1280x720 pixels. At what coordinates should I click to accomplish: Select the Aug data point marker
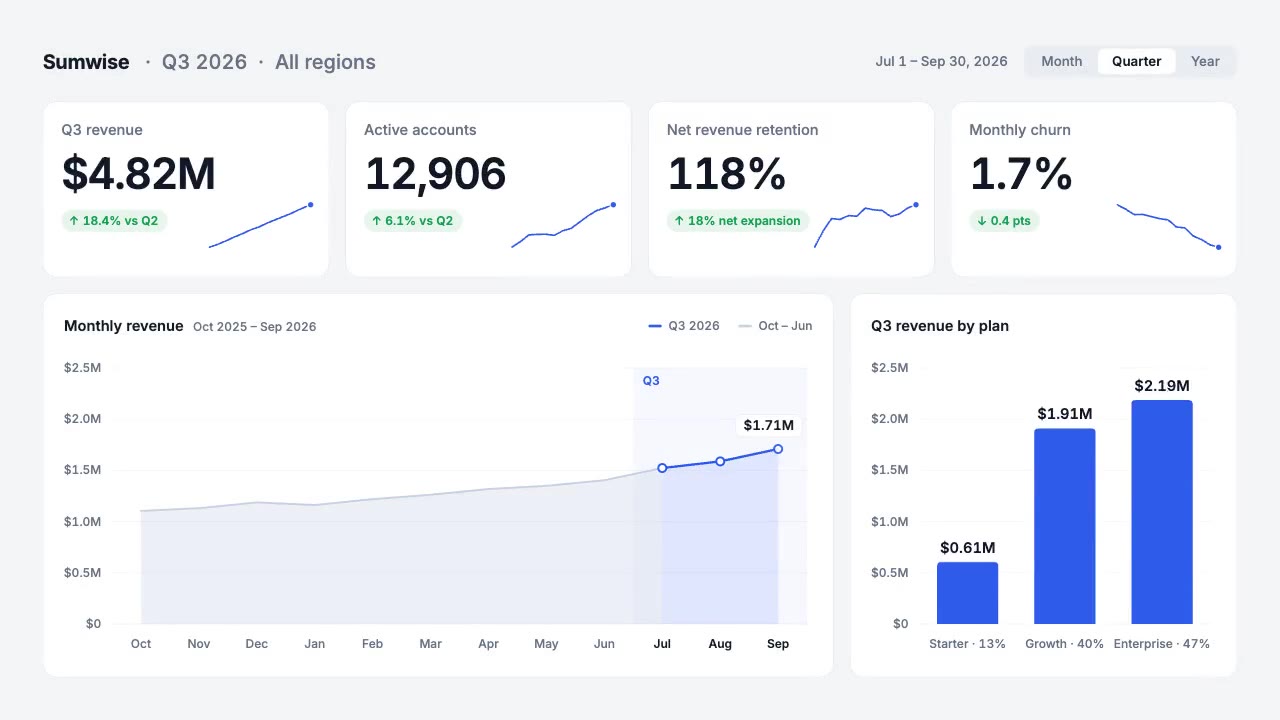pyautogui.click(x=720, y=461)
